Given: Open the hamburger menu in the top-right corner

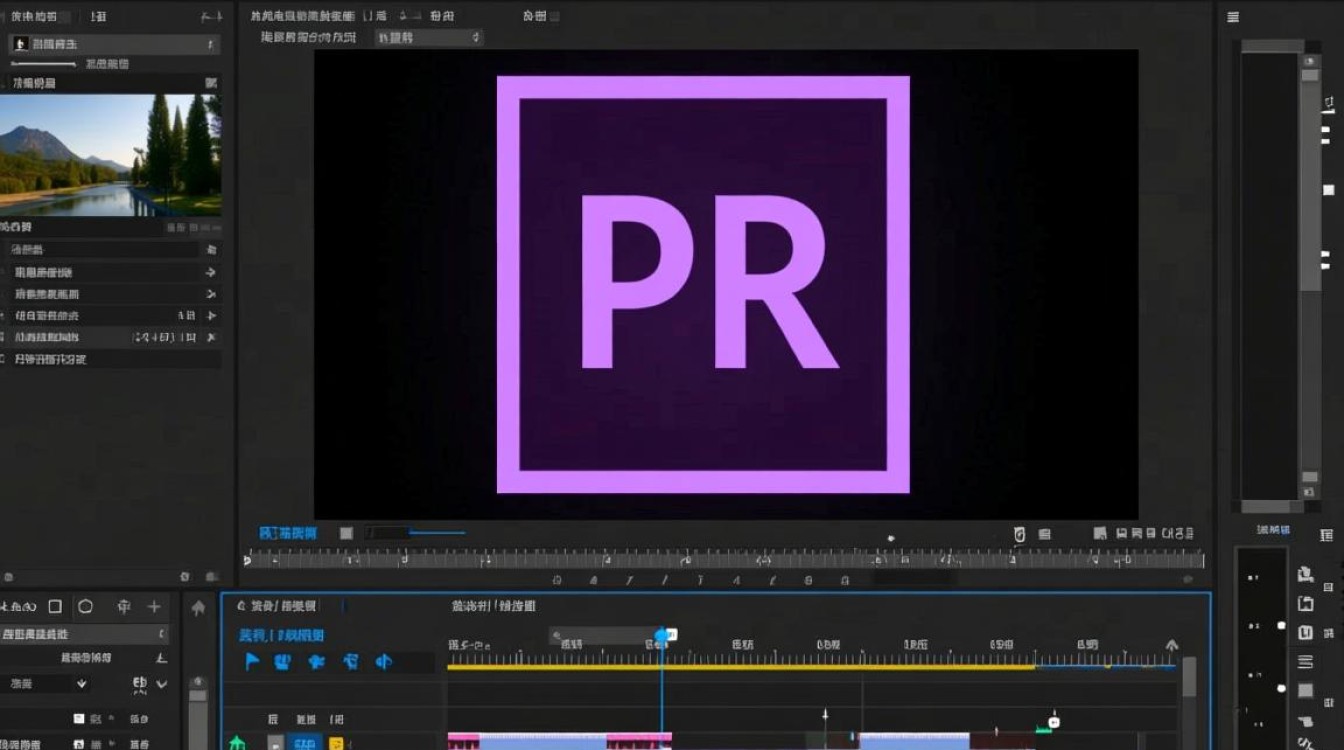Looking at the screenshot, I should click(x=1233, y=17).
